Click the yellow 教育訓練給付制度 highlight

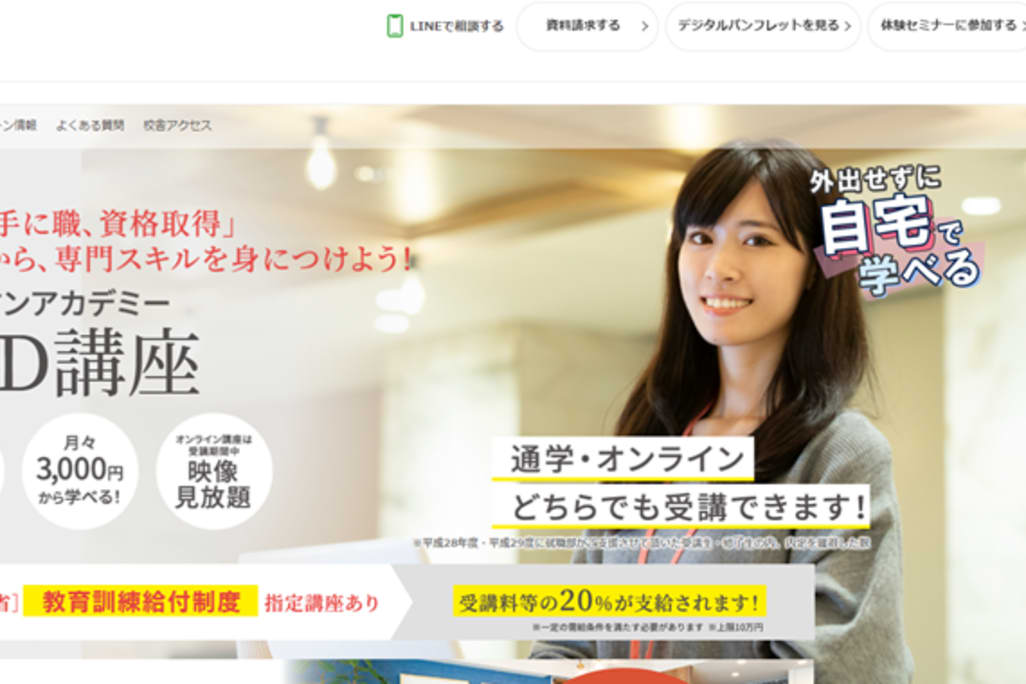(x=141, y=602)
